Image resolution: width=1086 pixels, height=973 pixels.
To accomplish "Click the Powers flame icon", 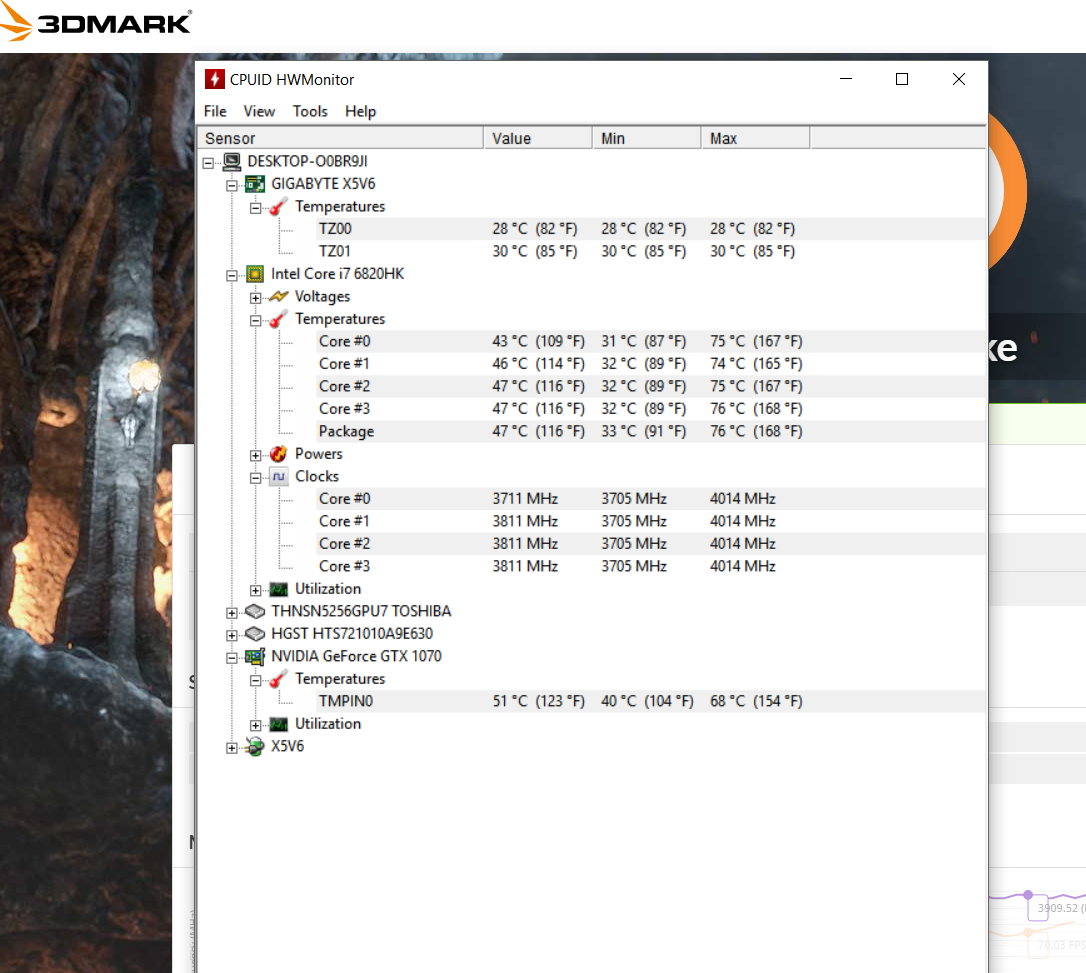I will pos(278,454).
